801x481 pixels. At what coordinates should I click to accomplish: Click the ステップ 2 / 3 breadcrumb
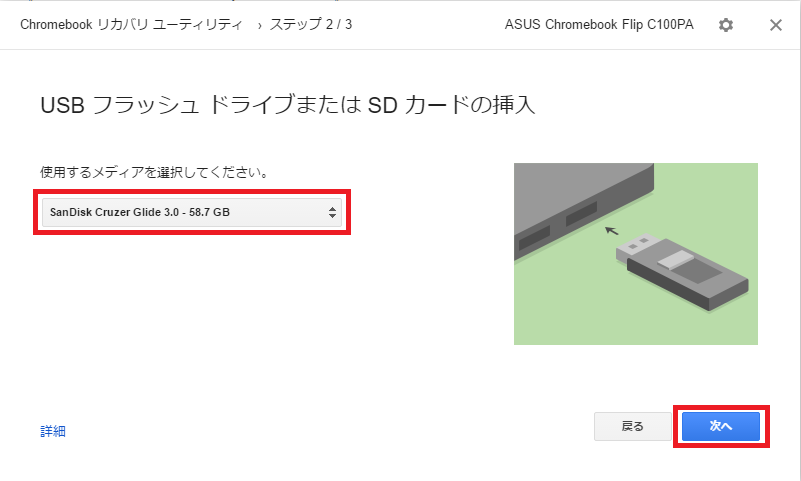[311, 25]
